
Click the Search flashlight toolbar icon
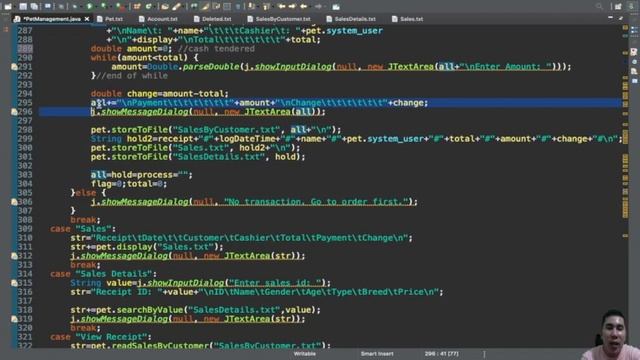click(176, 7)
